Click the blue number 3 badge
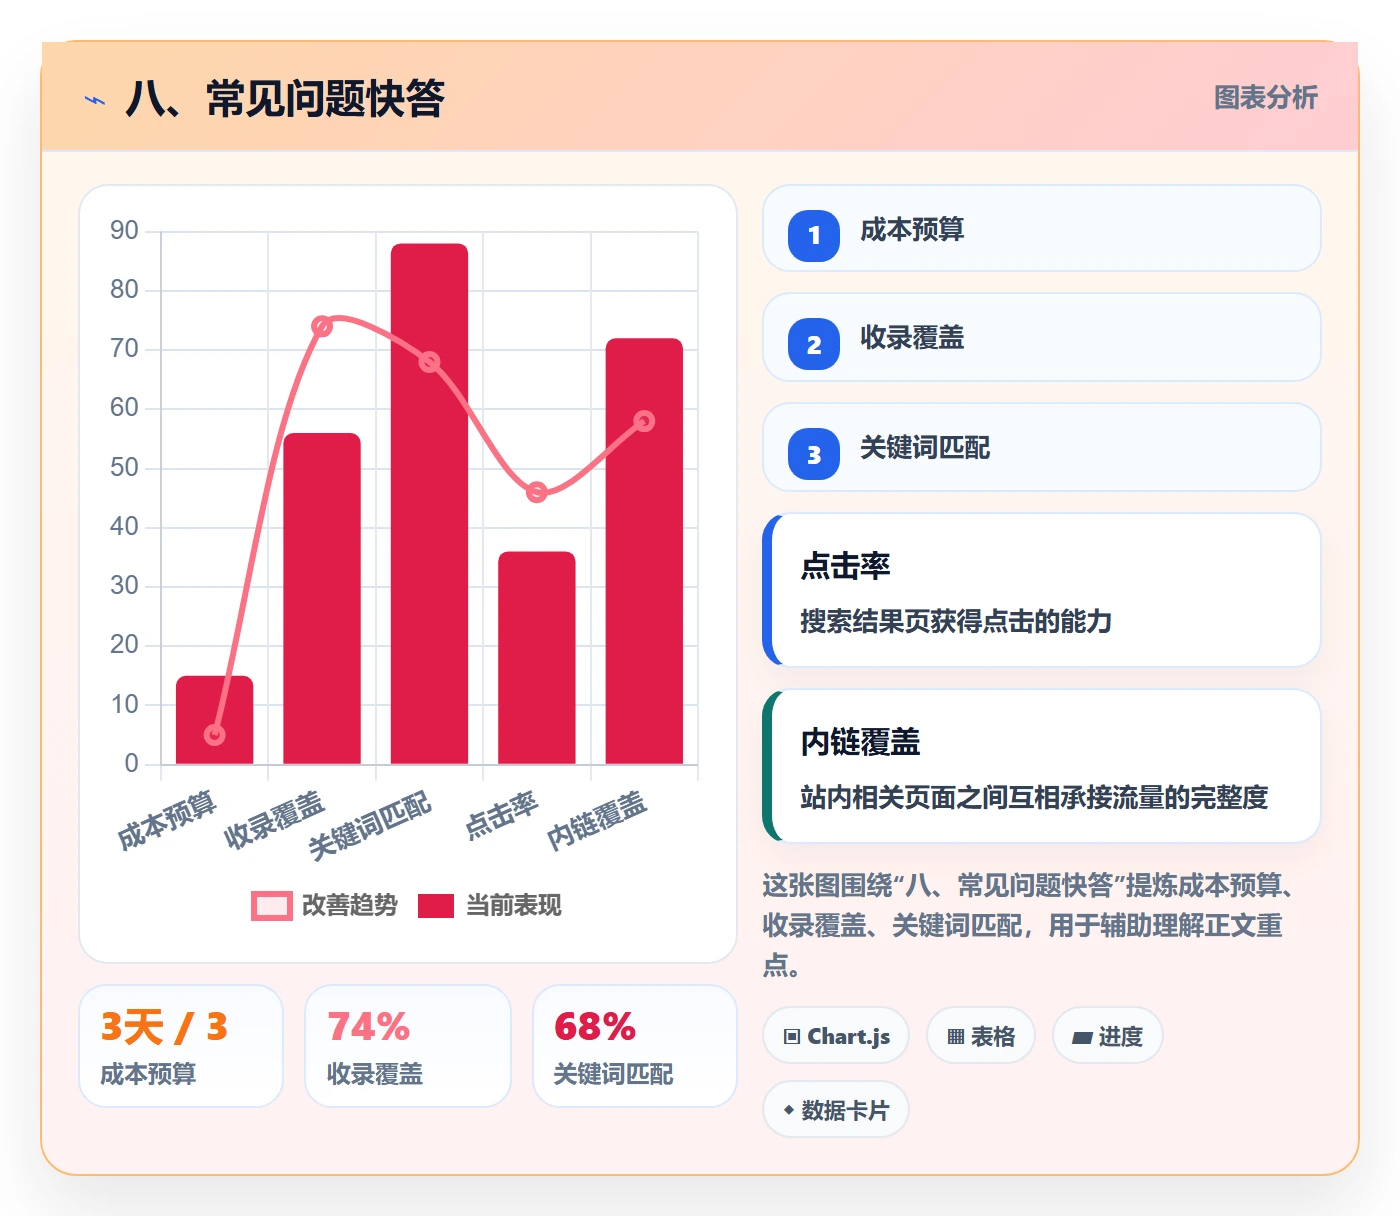1400x1216 pixels. pos(814,454)
